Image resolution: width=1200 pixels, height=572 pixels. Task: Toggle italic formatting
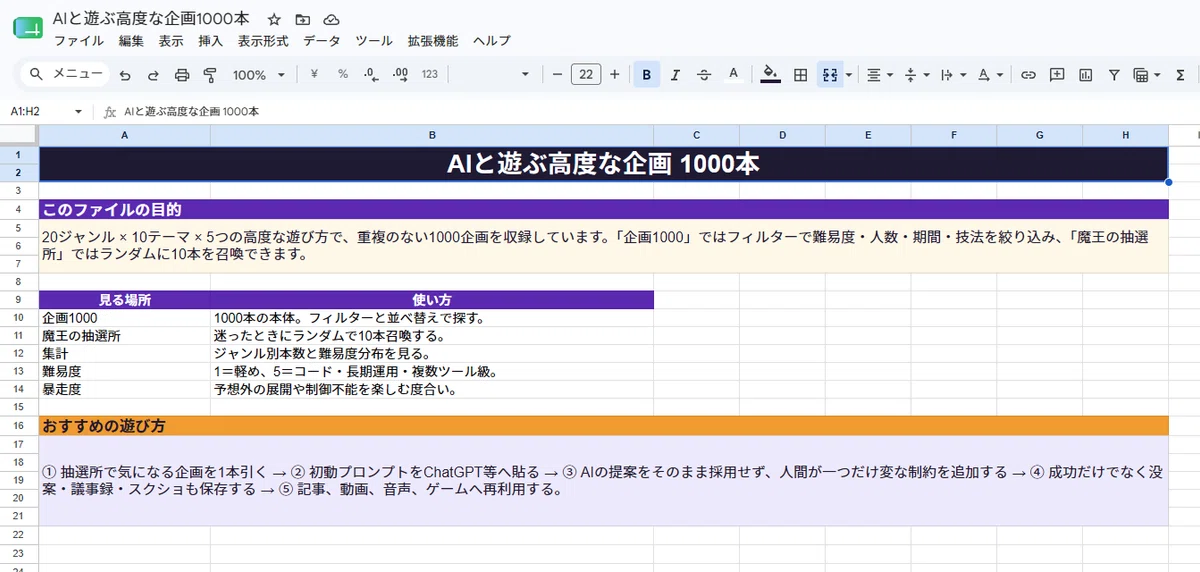(x=675, y=74)
